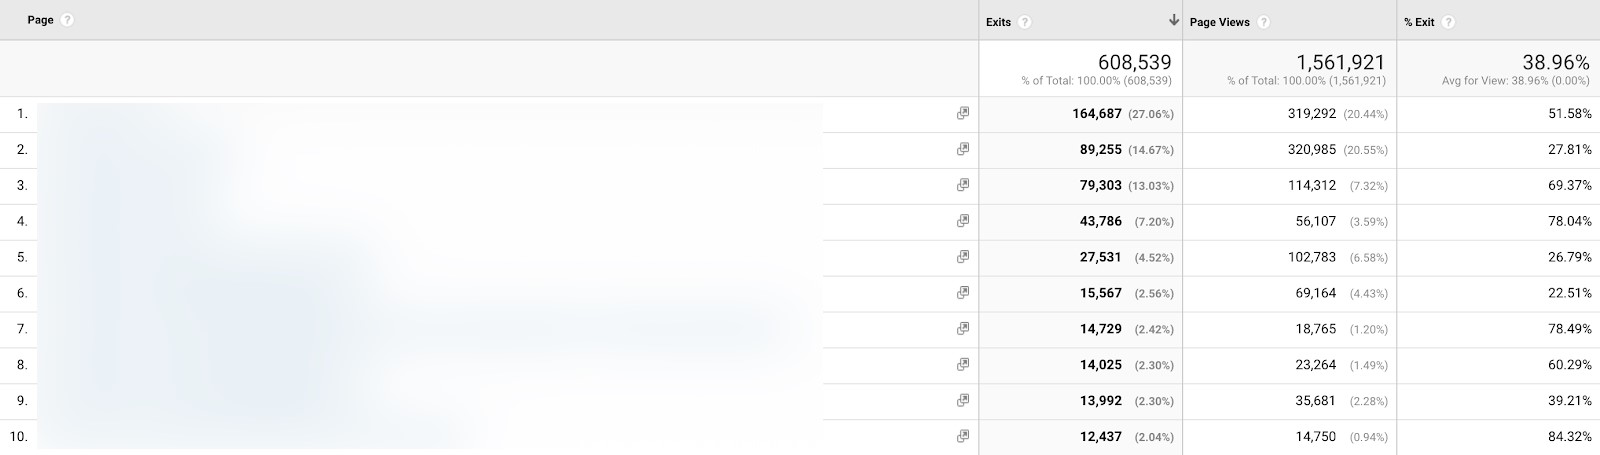The image size is (1600, 455).
Task: Toggle sort arrow on Exits column
Action: (1173, 21)
